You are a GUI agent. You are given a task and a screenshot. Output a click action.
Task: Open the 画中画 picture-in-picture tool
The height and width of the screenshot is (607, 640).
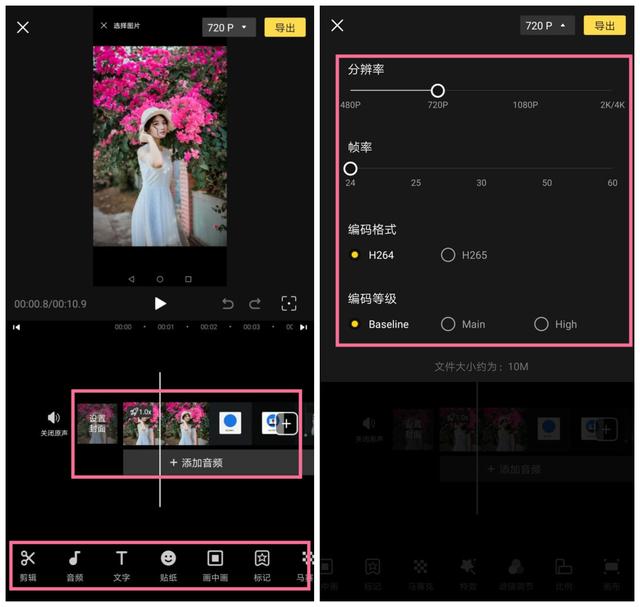(215, 565)
